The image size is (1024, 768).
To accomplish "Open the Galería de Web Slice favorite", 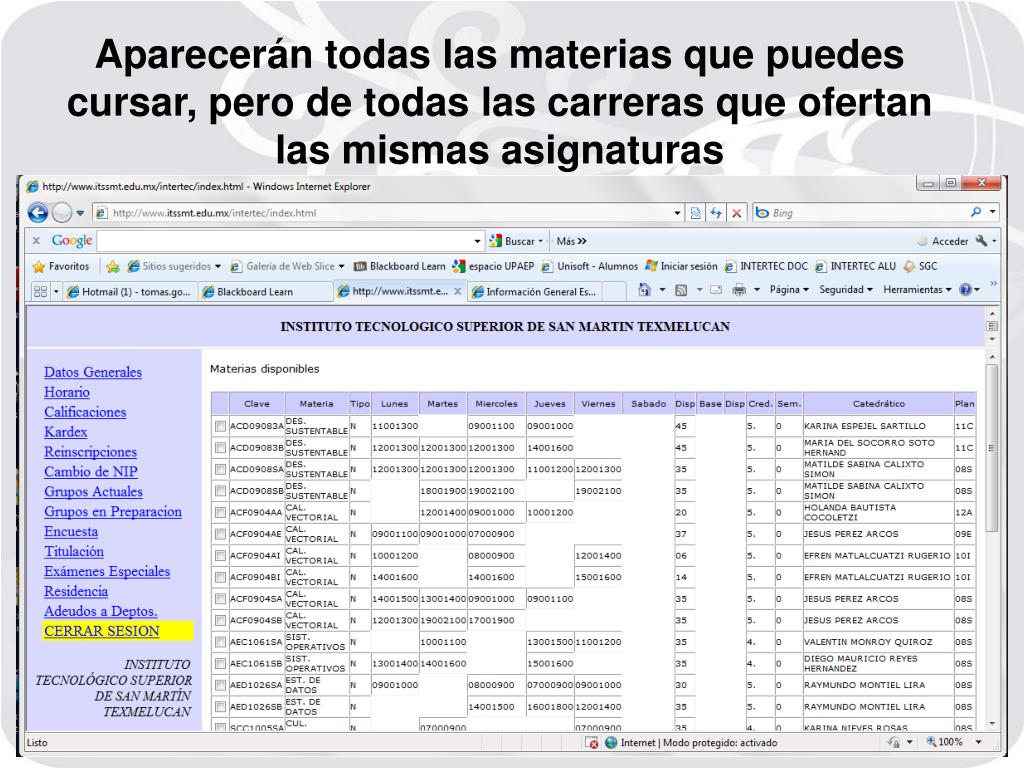I will point(286,266).
